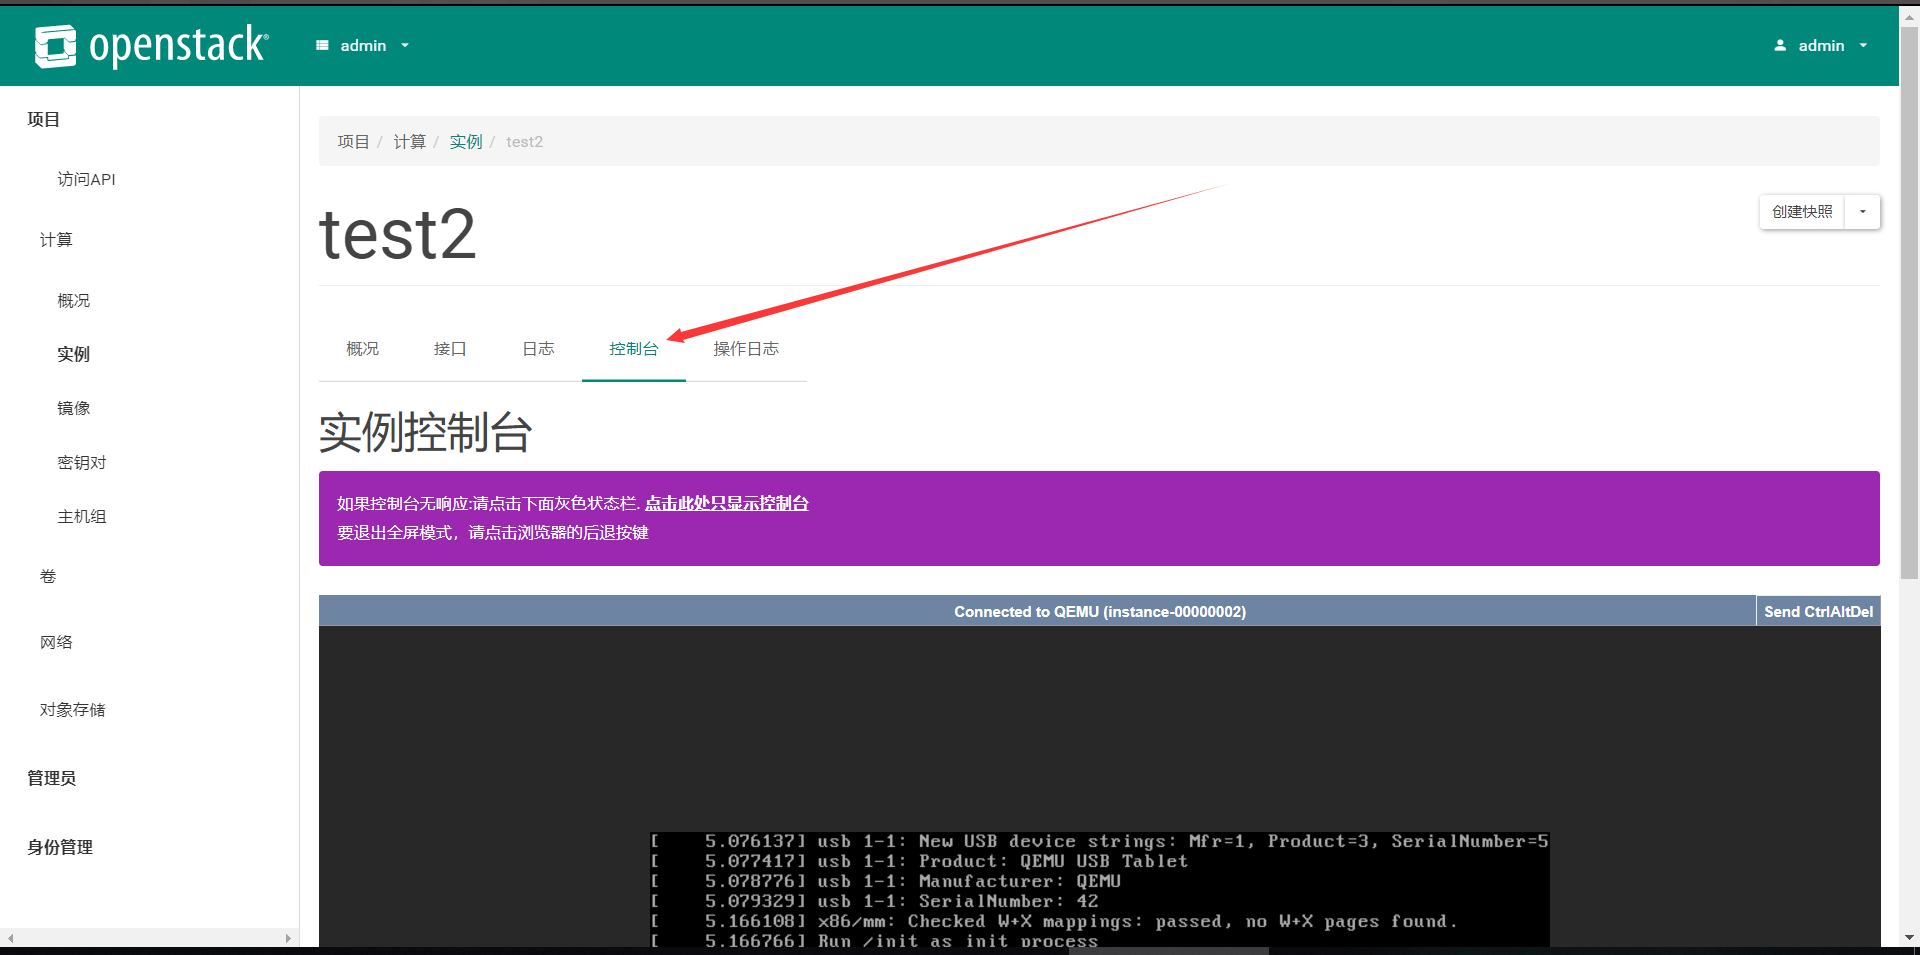
Task: Click the project list icon beside admin
Action: (322, 46)
